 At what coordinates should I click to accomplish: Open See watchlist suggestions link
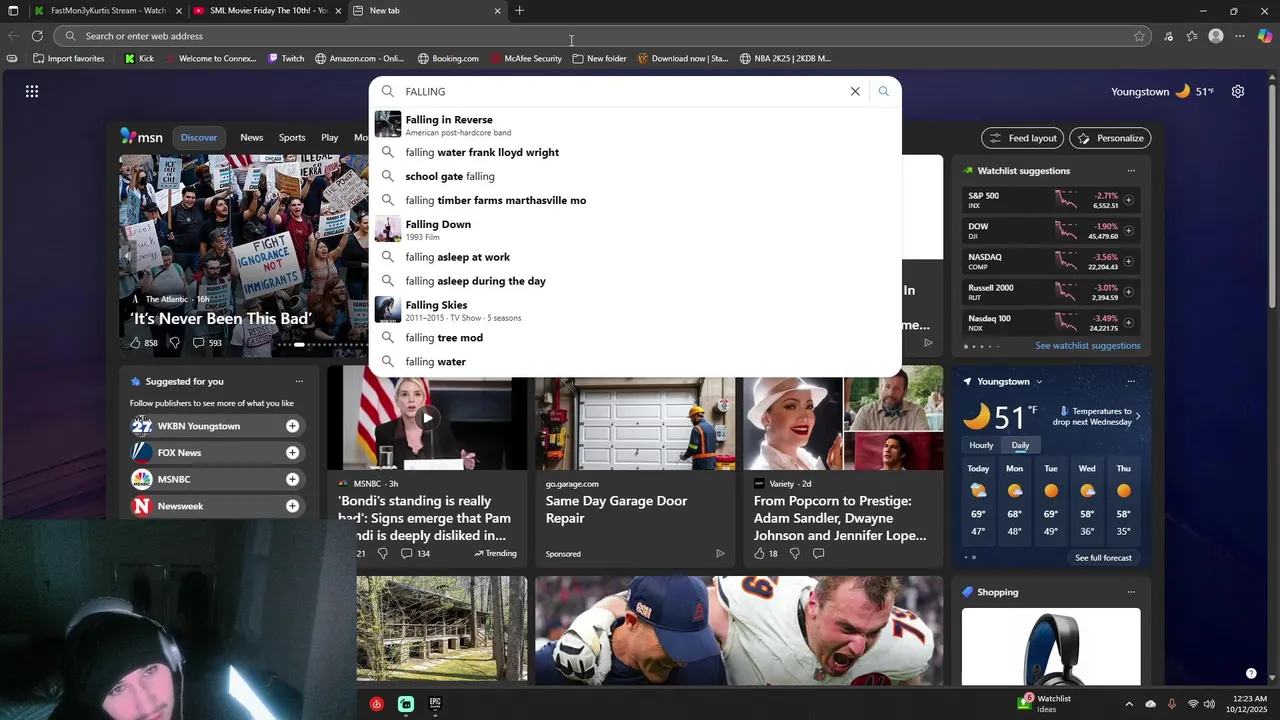click(1087, 346)
